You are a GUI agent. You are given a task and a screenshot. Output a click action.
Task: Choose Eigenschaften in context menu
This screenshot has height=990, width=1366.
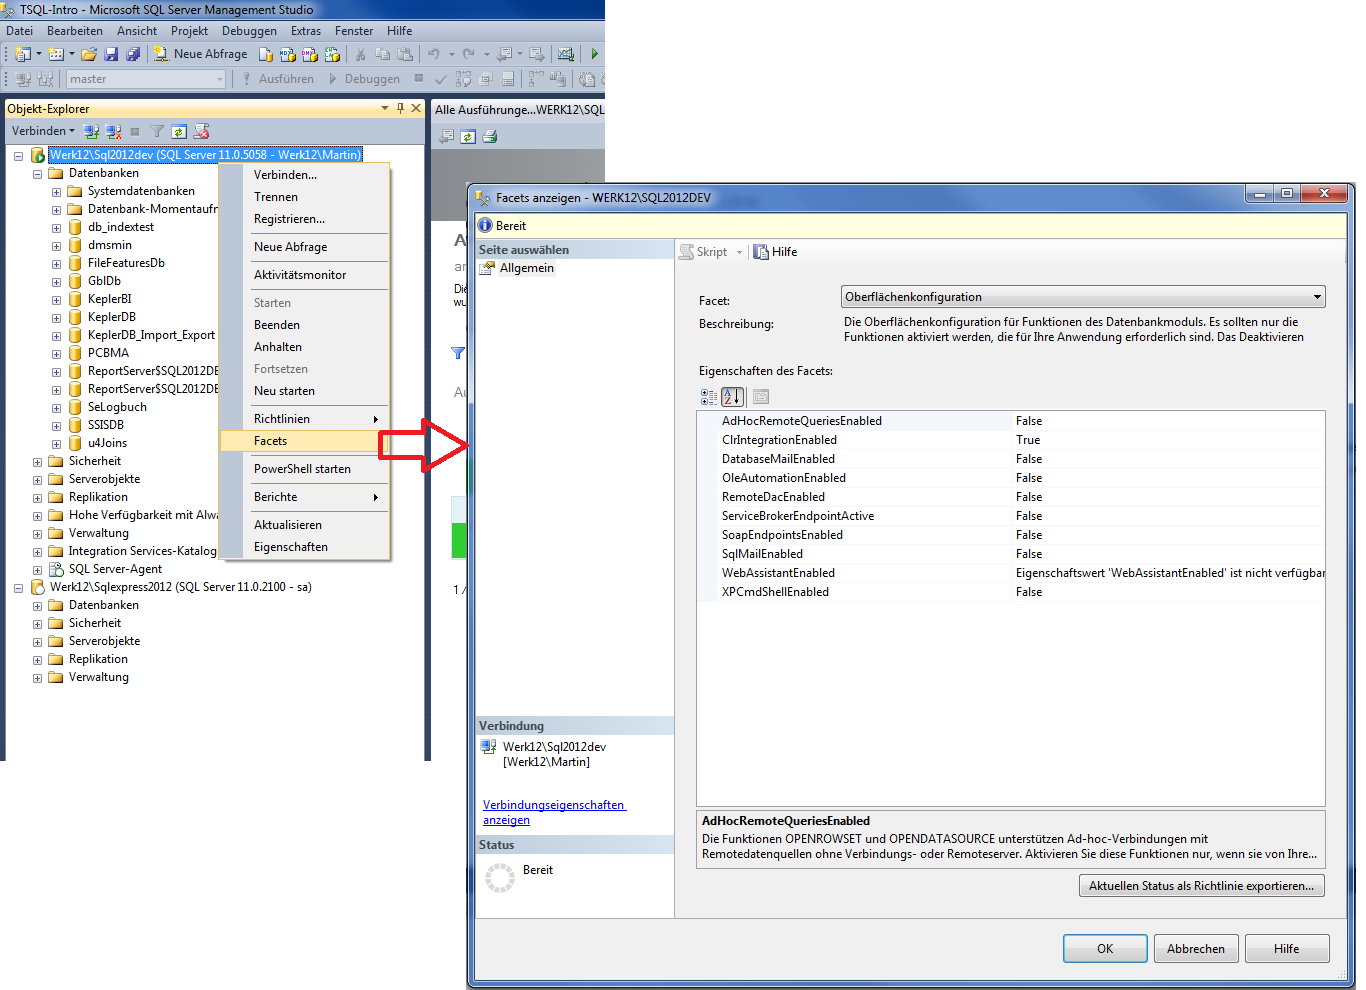tap(303, 547)
